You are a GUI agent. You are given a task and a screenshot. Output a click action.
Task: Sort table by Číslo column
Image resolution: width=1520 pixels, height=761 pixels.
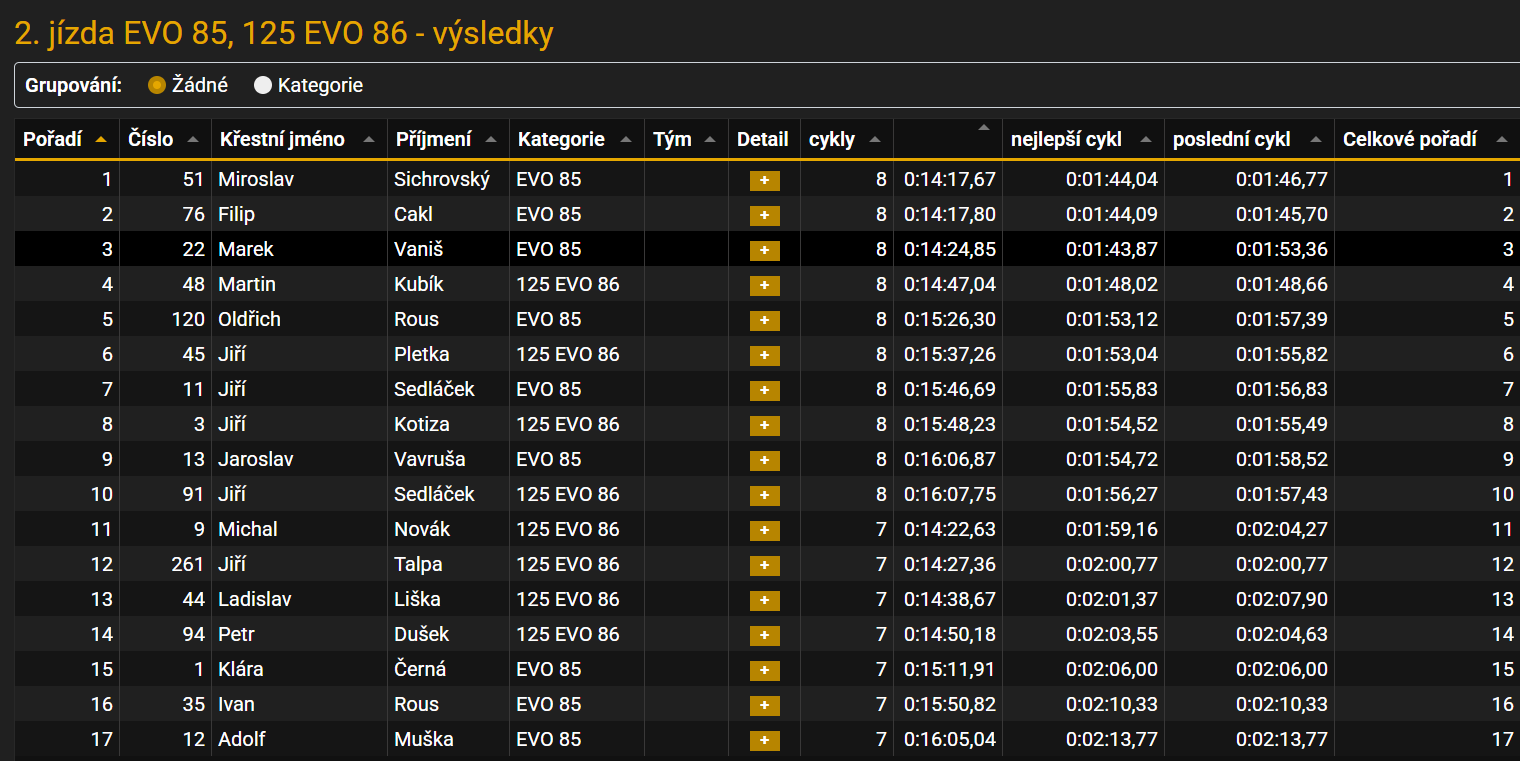151,139
